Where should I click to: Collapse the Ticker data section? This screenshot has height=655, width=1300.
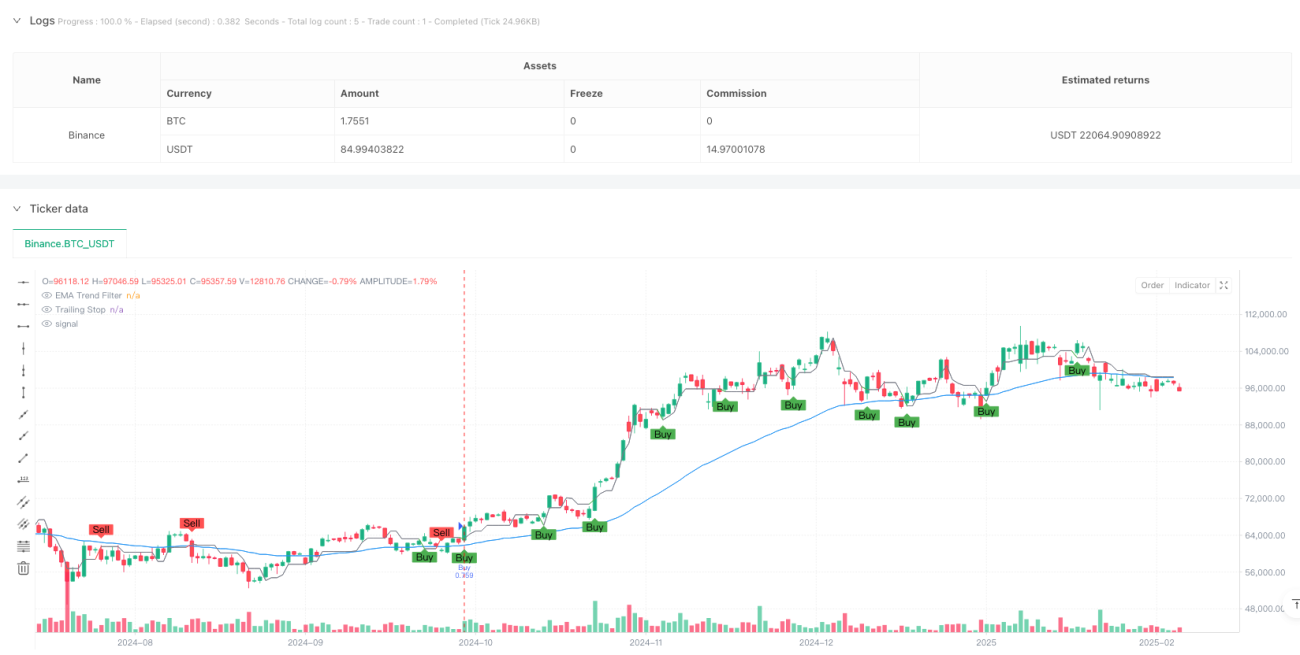click(17, 208)
